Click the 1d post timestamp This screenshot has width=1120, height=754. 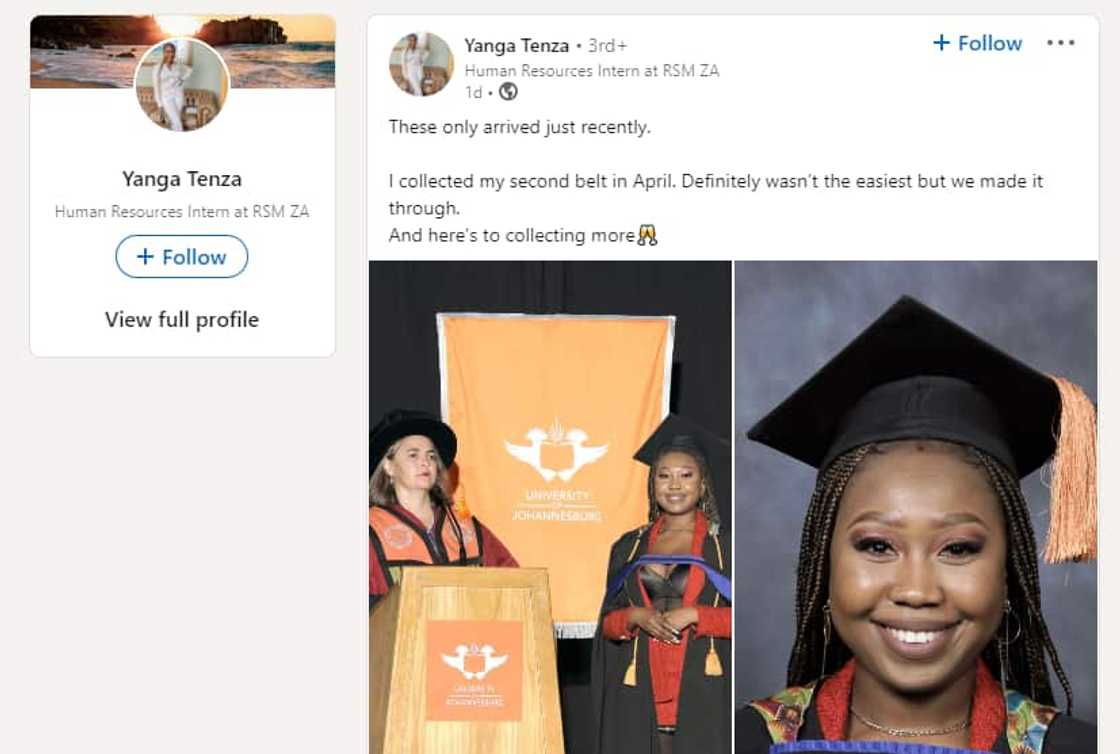(x=473, y=92)
